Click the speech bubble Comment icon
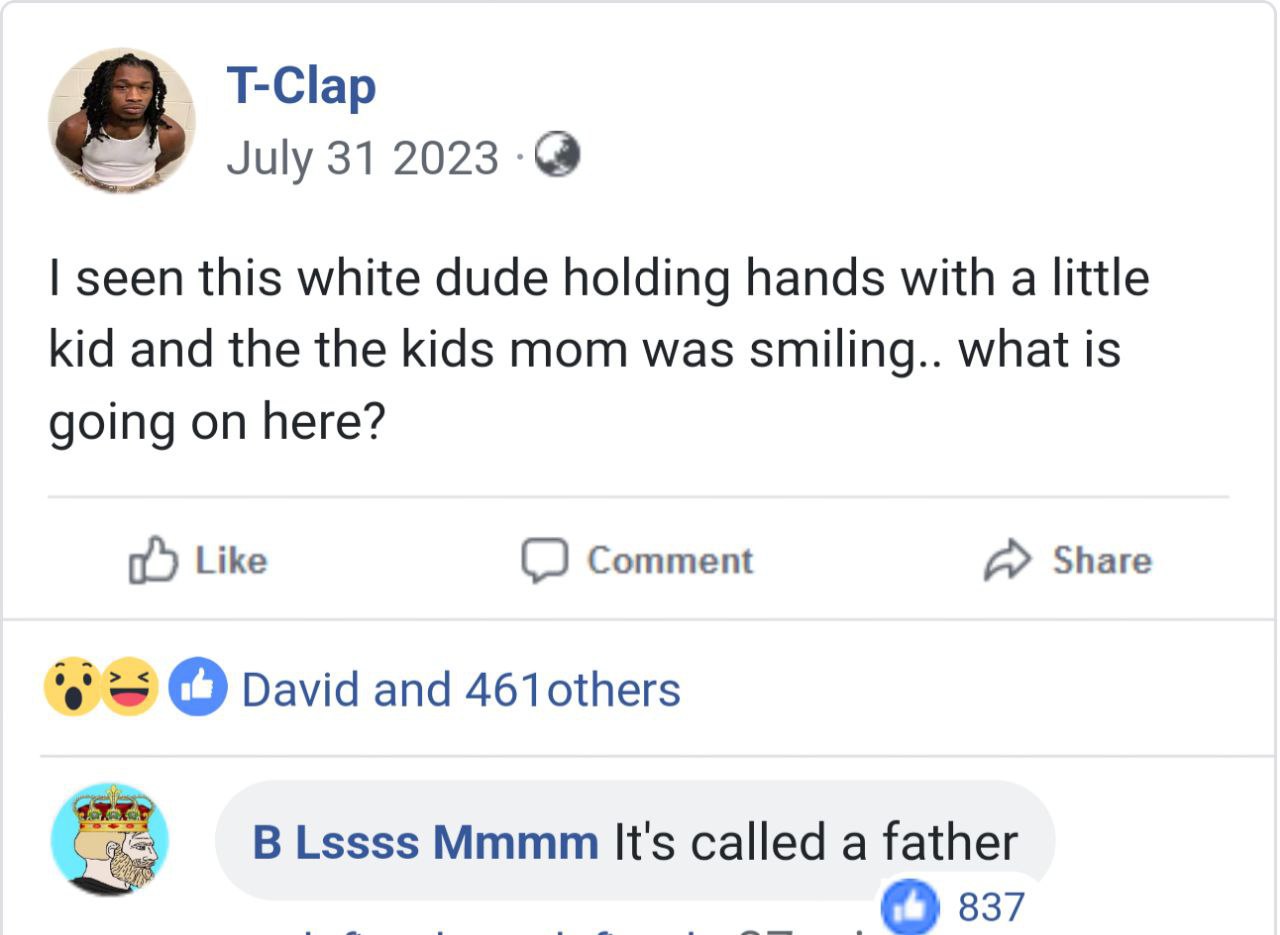The width and height of the screenshot is (1280, 935). [x=545, y=560]
